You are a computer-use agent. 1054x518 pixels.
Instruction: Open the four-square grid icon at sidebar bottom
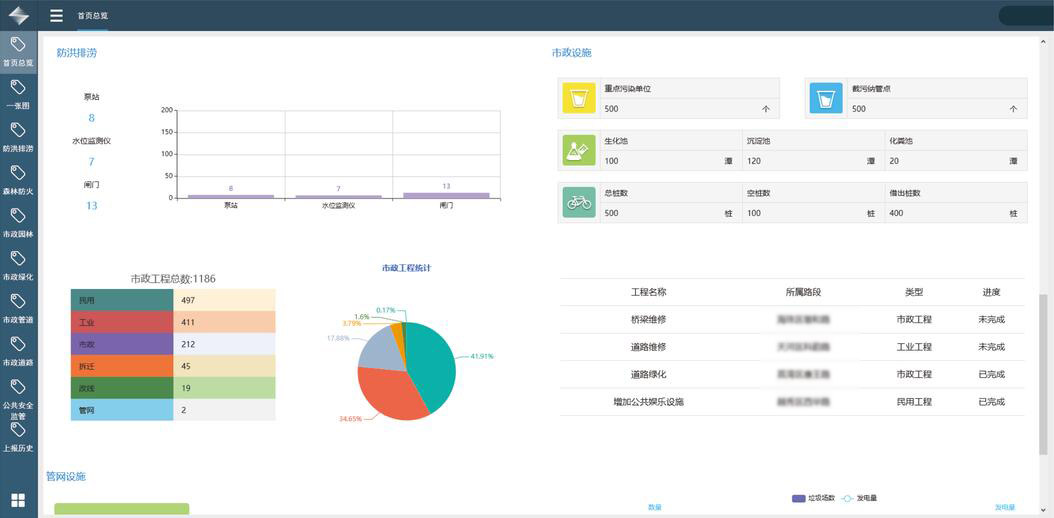tap(18, 500)
